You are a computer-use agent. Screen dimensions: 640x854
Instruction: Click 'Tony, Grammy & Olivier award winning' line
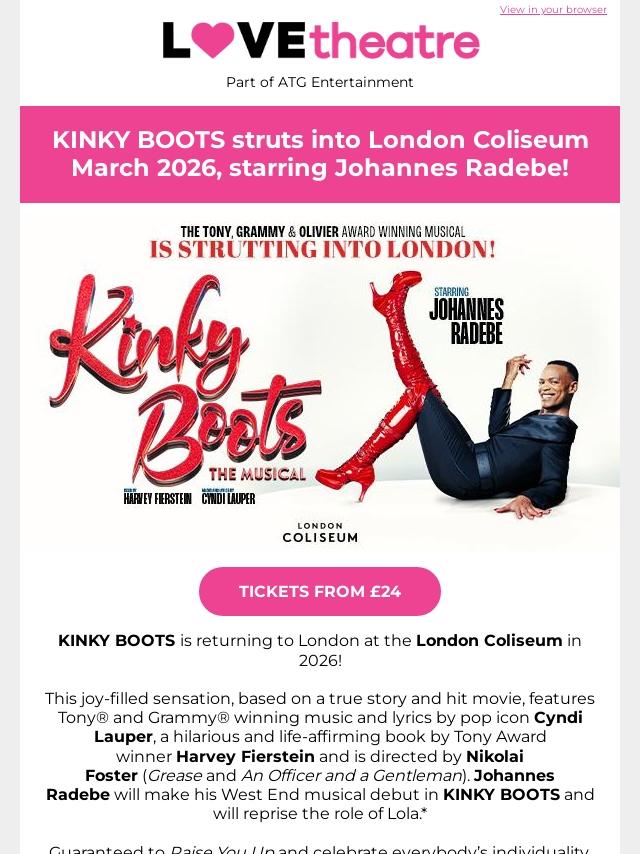pos(322,231)
